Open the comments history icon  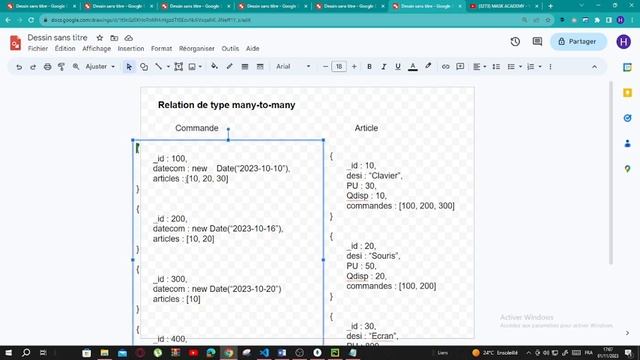(x=537, y=42)
